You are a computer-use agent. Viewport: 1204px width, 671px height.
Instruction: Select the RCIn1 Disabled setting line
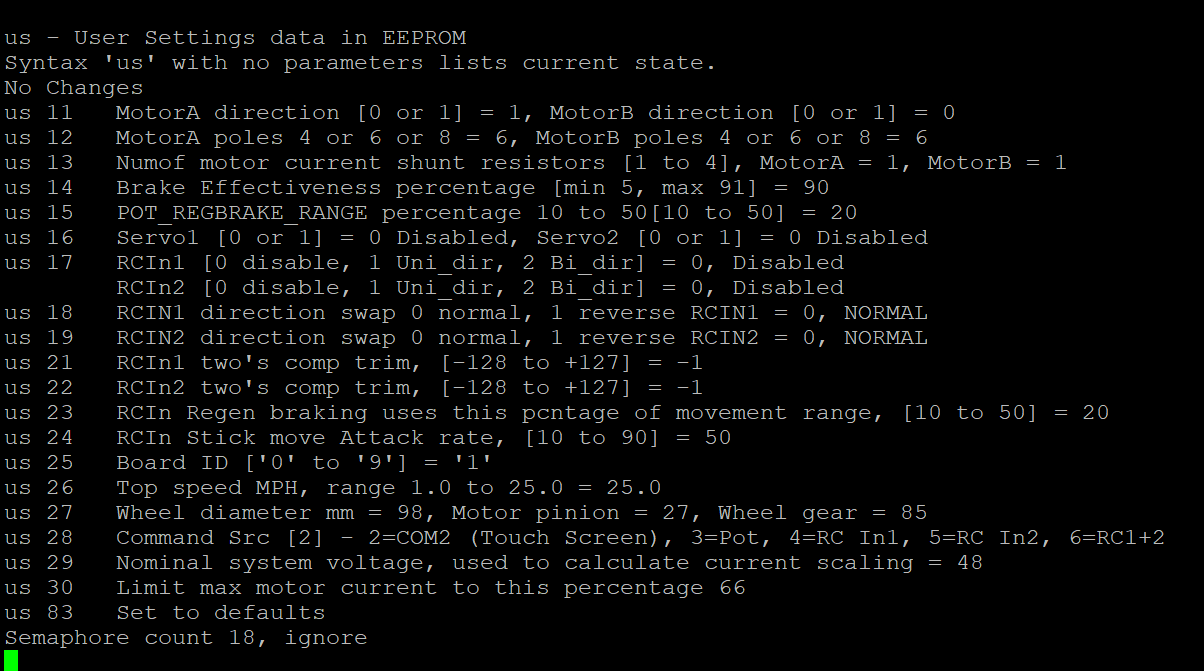(x=424, y=263)
